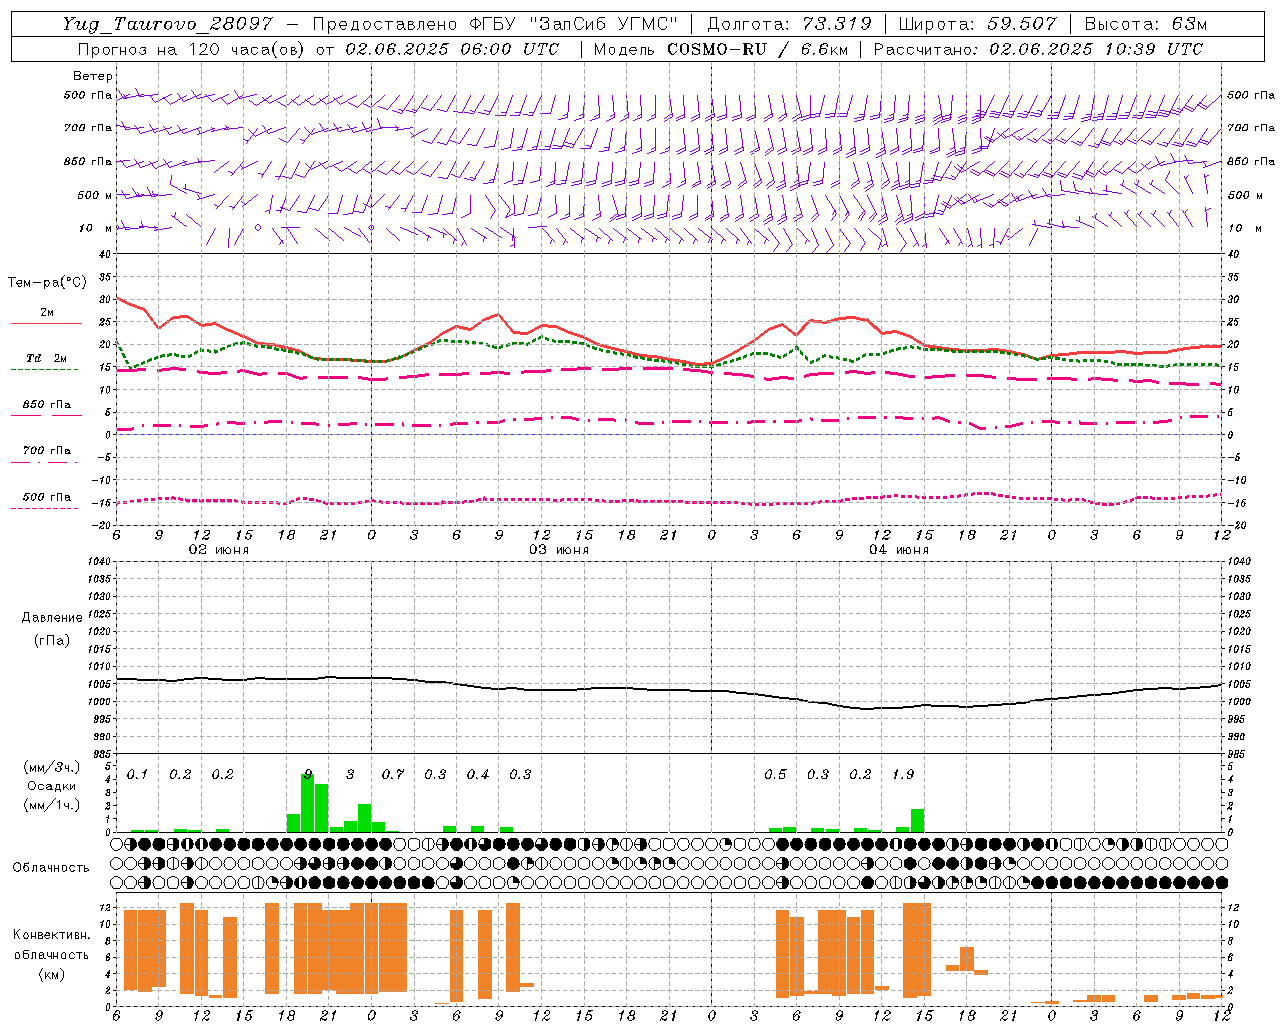This screenshot has width=1280, height=1024.
Task: Click the 2м temperature legend entry
Action: point(47,313)
